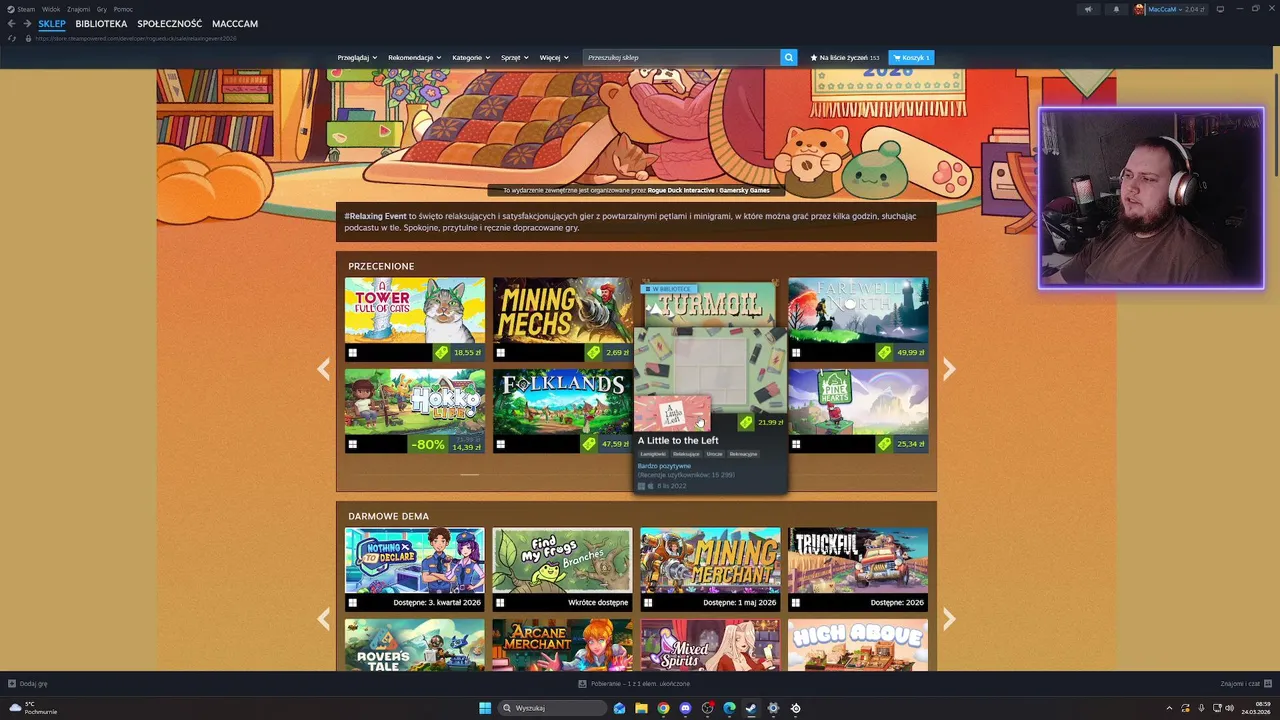Open the MACCCAM profile tab

click(235, 24)
